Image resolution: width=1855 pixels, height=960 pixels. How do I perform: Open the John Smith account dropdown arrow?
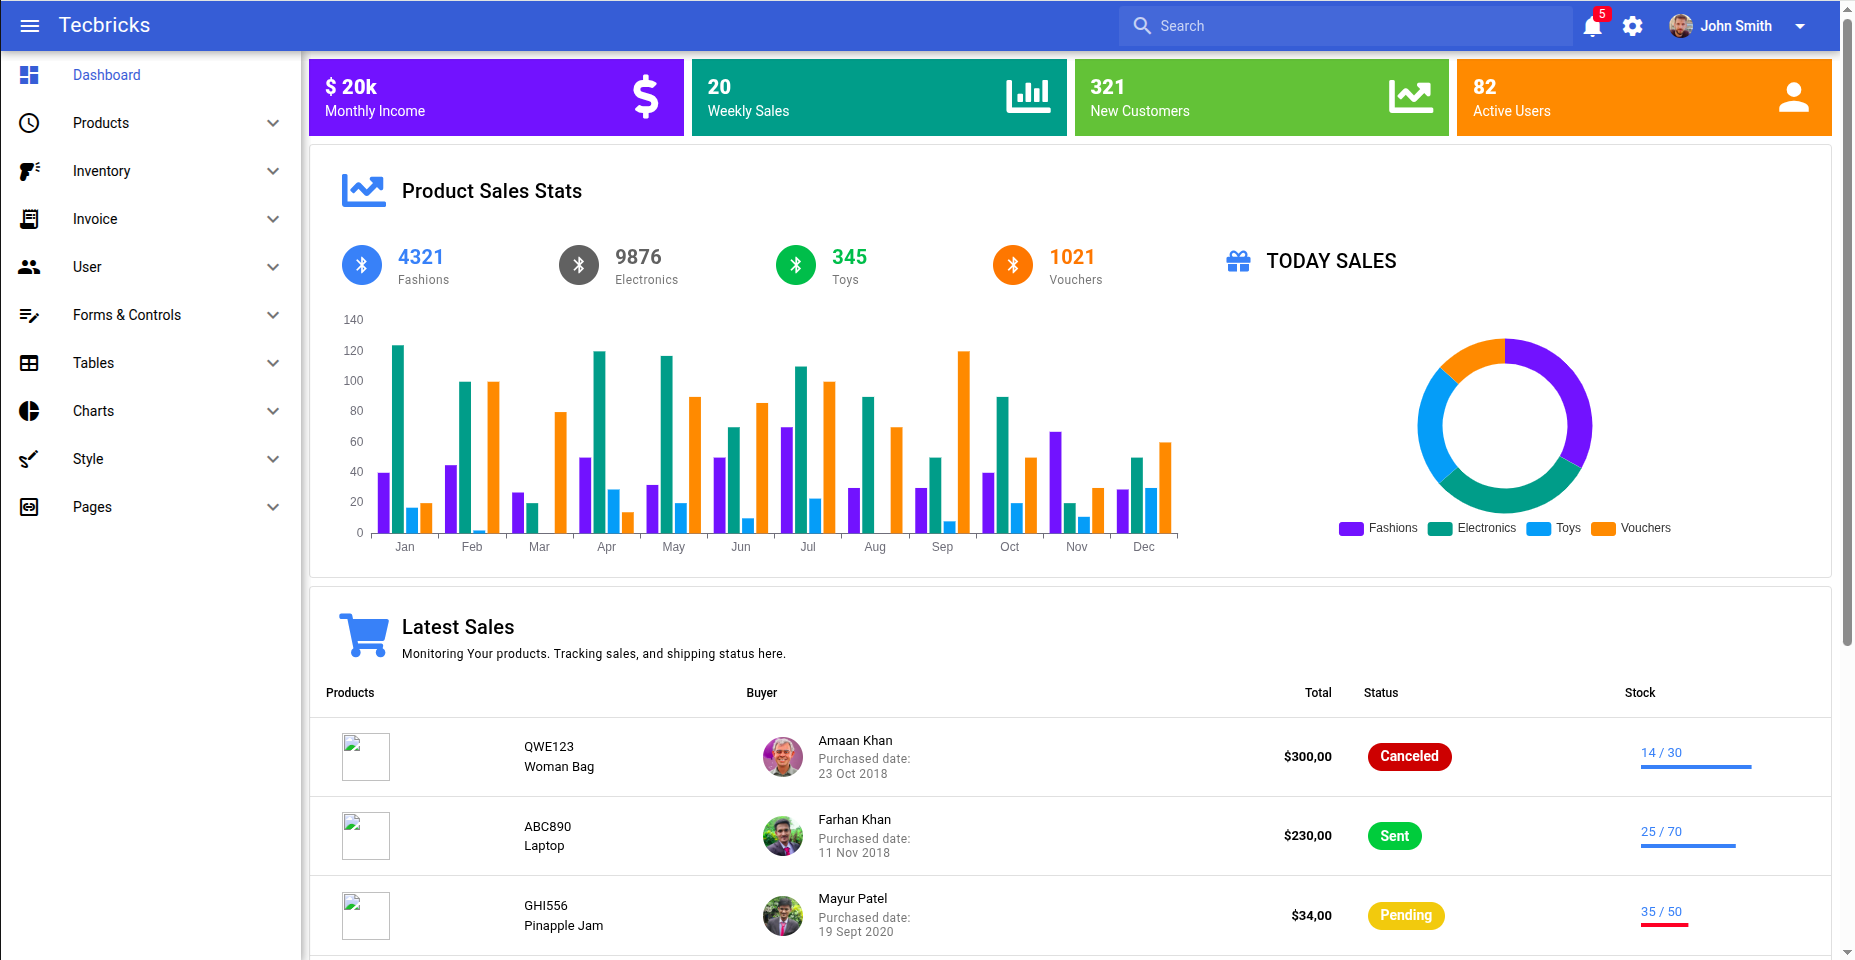coord(1800,26)
